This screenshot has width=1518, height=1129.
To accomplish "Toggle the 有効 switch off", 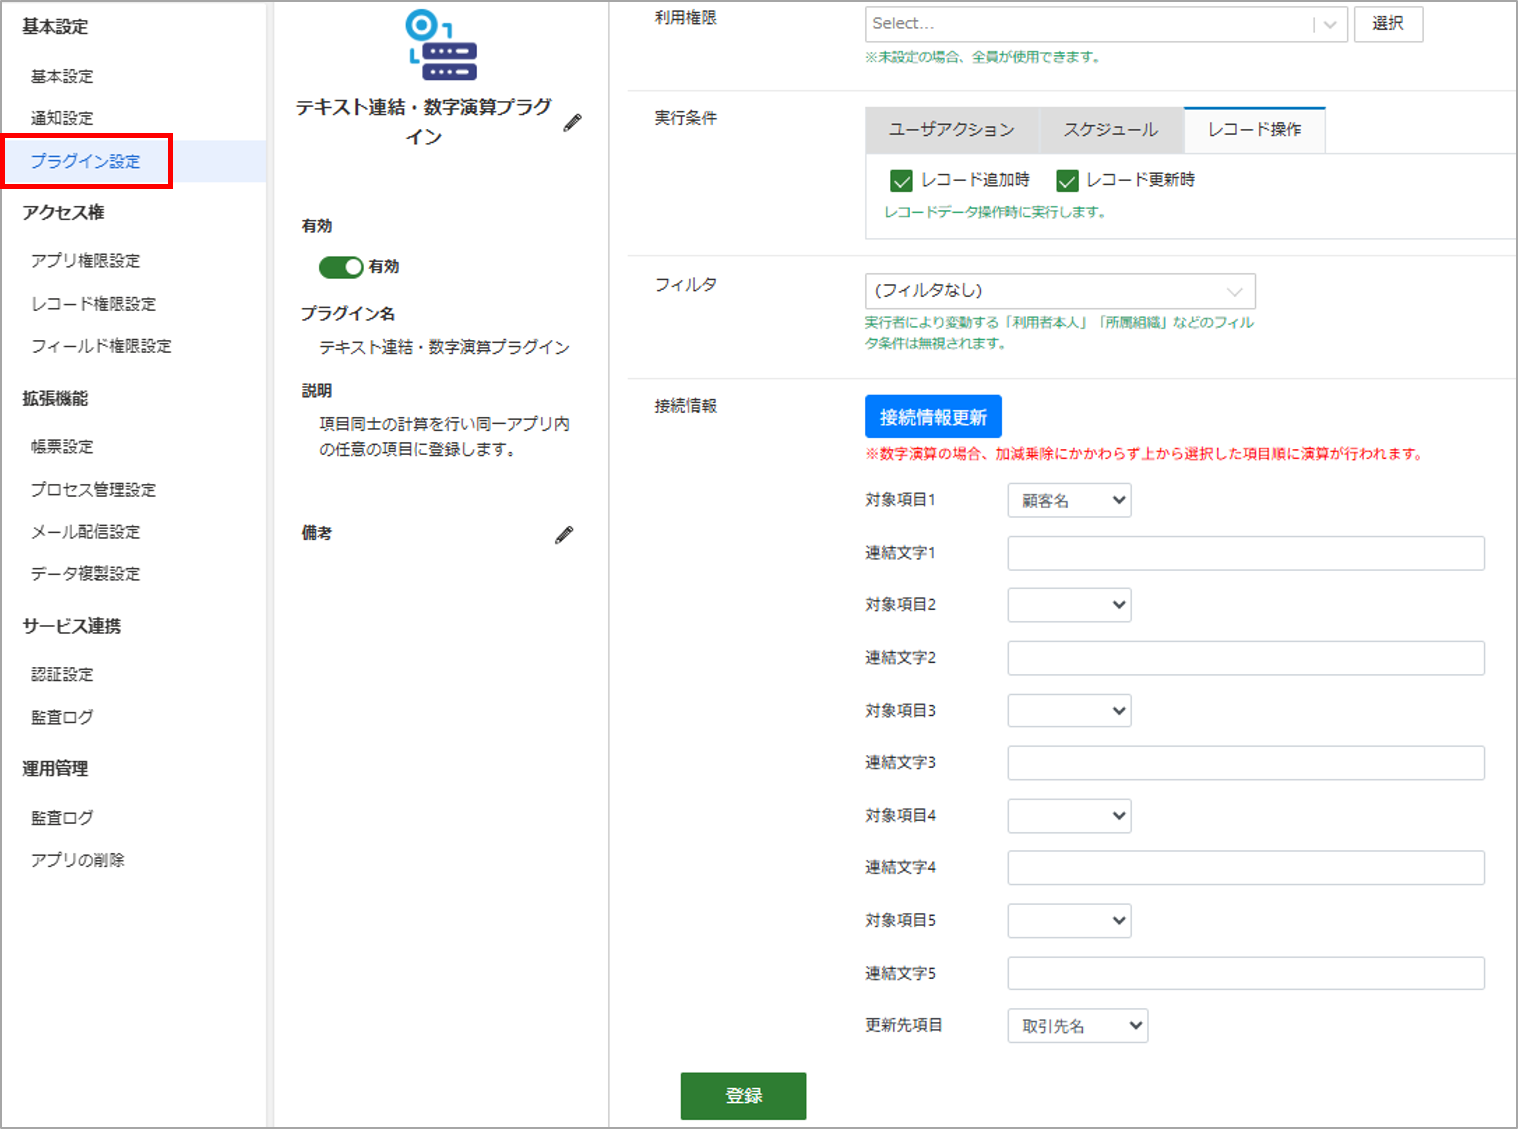I will [x=340, y=267].
